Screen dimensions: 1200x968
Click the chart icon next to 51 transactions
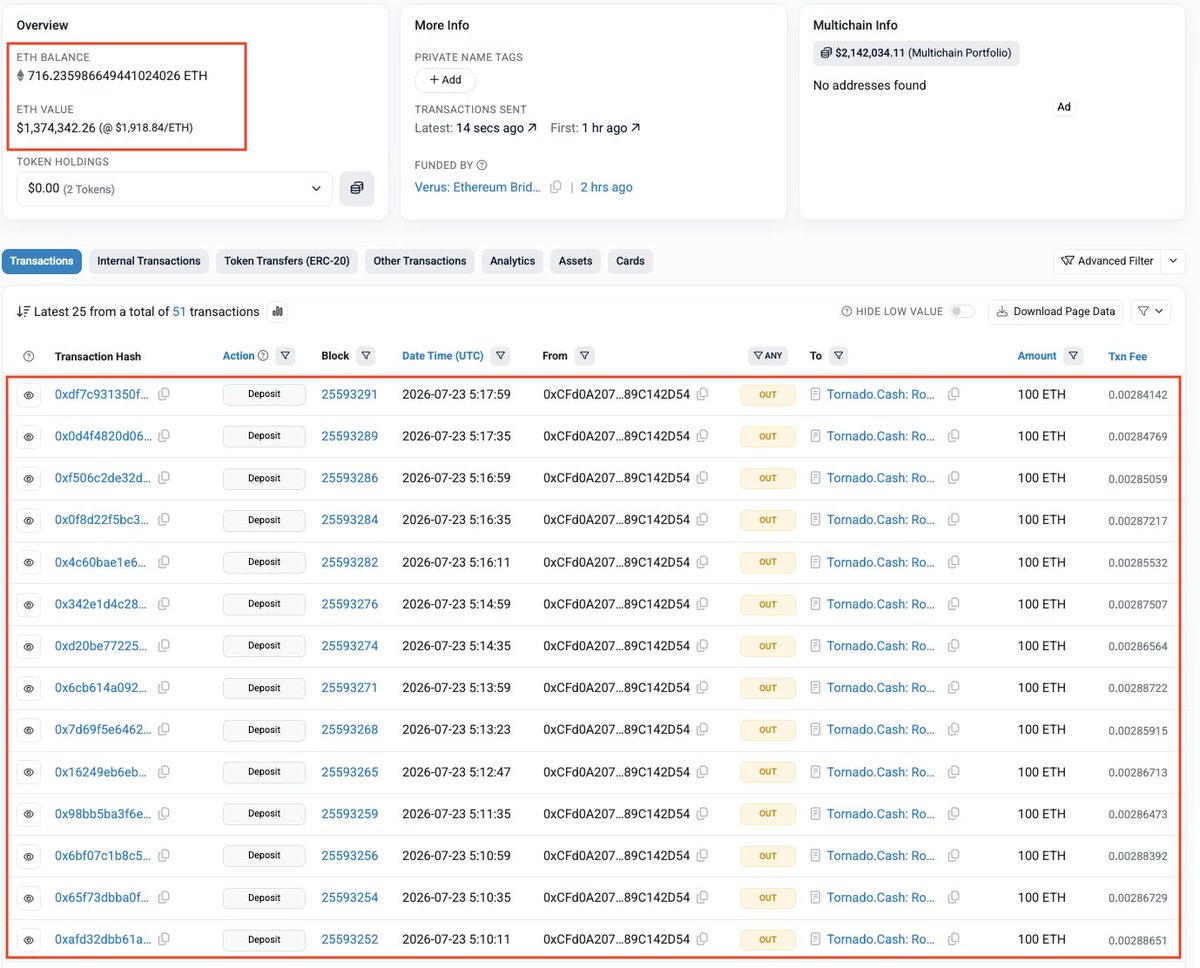coord(278,312)
